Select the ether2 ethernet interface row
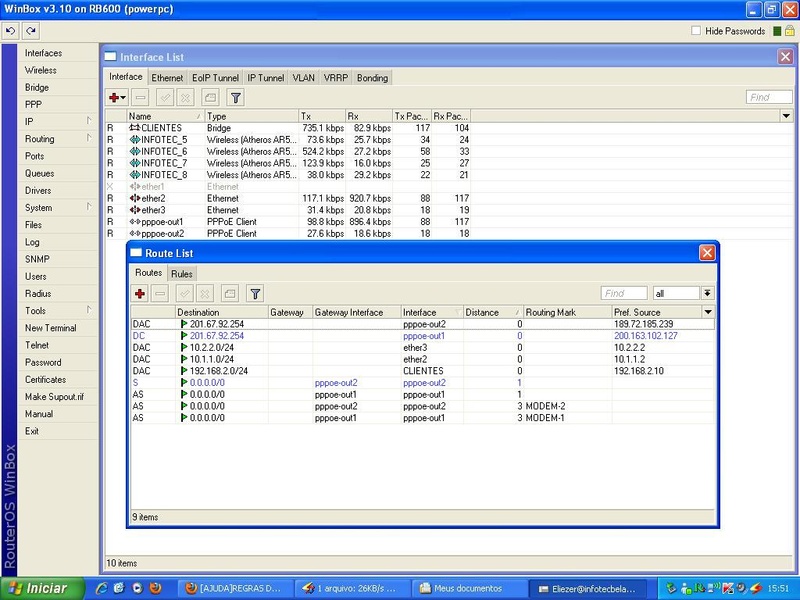The image size is (800, 600). coord(288,198)
